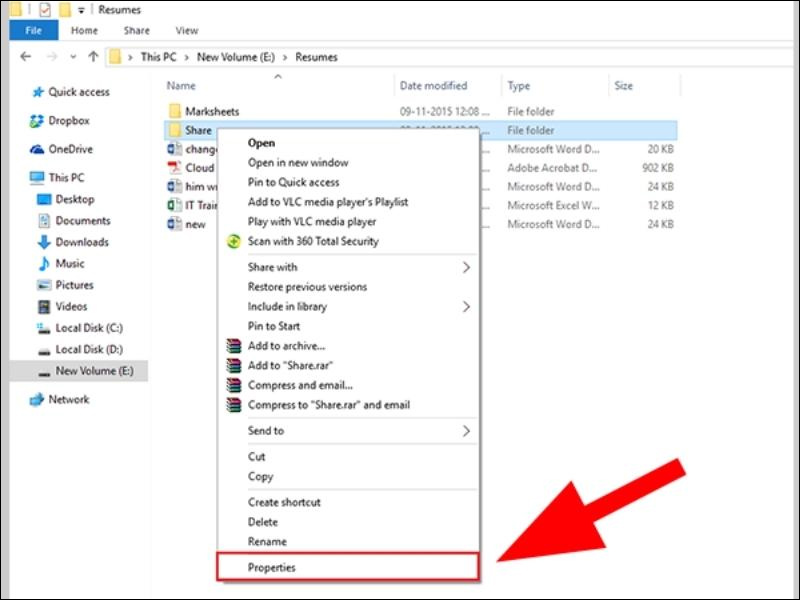This screenshot has height=600, width=800.
Task: Sort files by the Date modified column
Action: pos(433,85)
